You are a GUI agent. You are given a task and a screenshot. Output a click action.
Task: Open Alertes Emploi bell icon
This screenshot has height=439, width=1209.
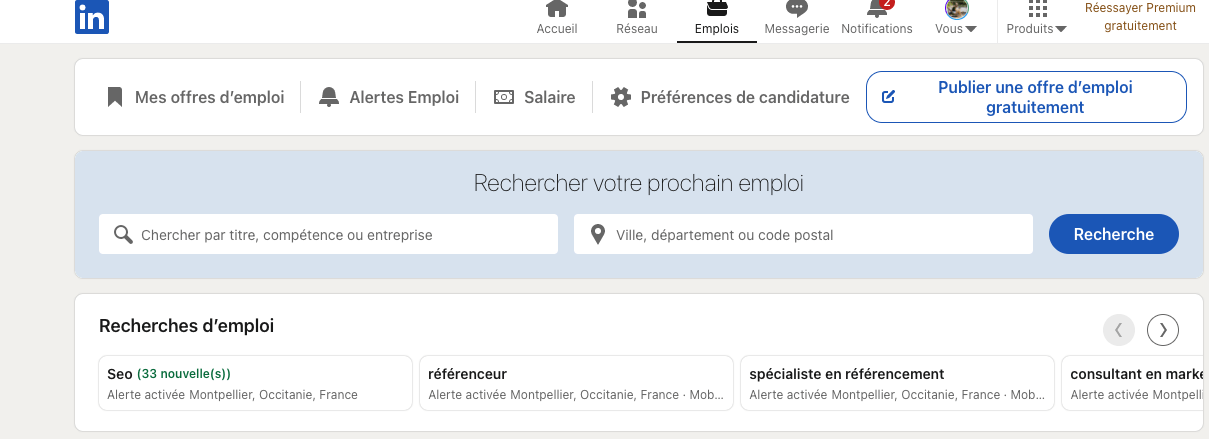(329, 97)
